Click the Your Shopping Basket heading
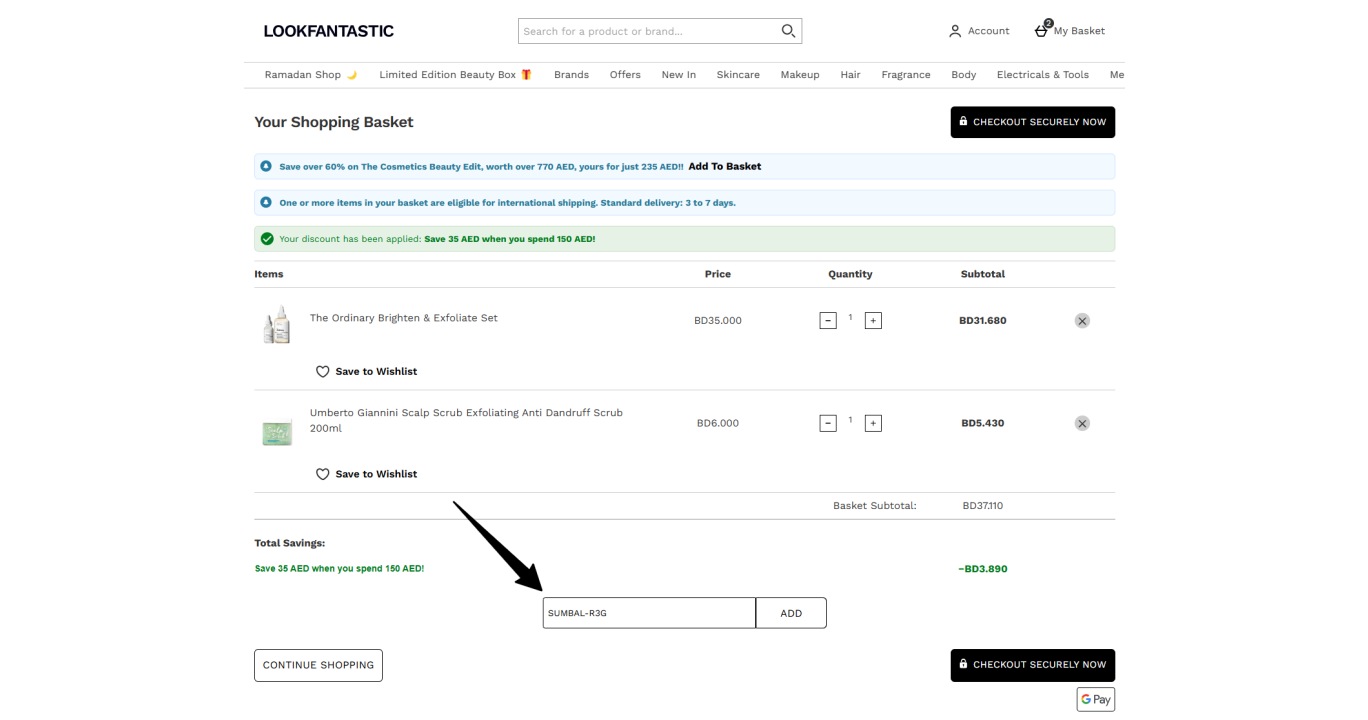The image size is (1368, 720). coord(334,122)
